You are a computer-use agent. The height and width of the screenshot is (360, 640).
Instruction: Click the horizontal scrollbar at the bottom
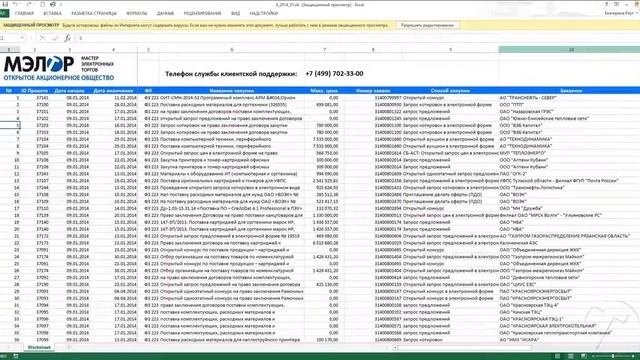coord(464,348)
